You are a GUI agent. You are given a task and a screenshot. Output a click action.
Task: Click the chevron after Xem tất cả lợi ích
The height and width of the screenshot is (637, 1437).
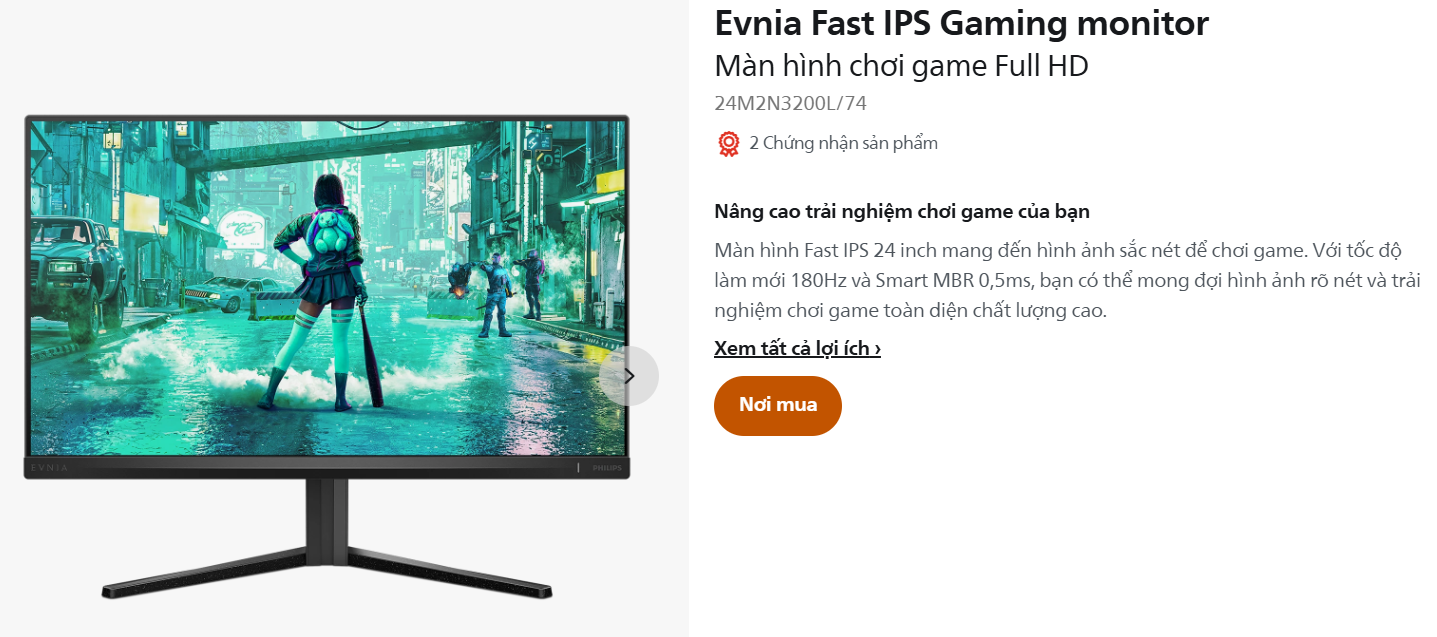[x=877, y=349]
